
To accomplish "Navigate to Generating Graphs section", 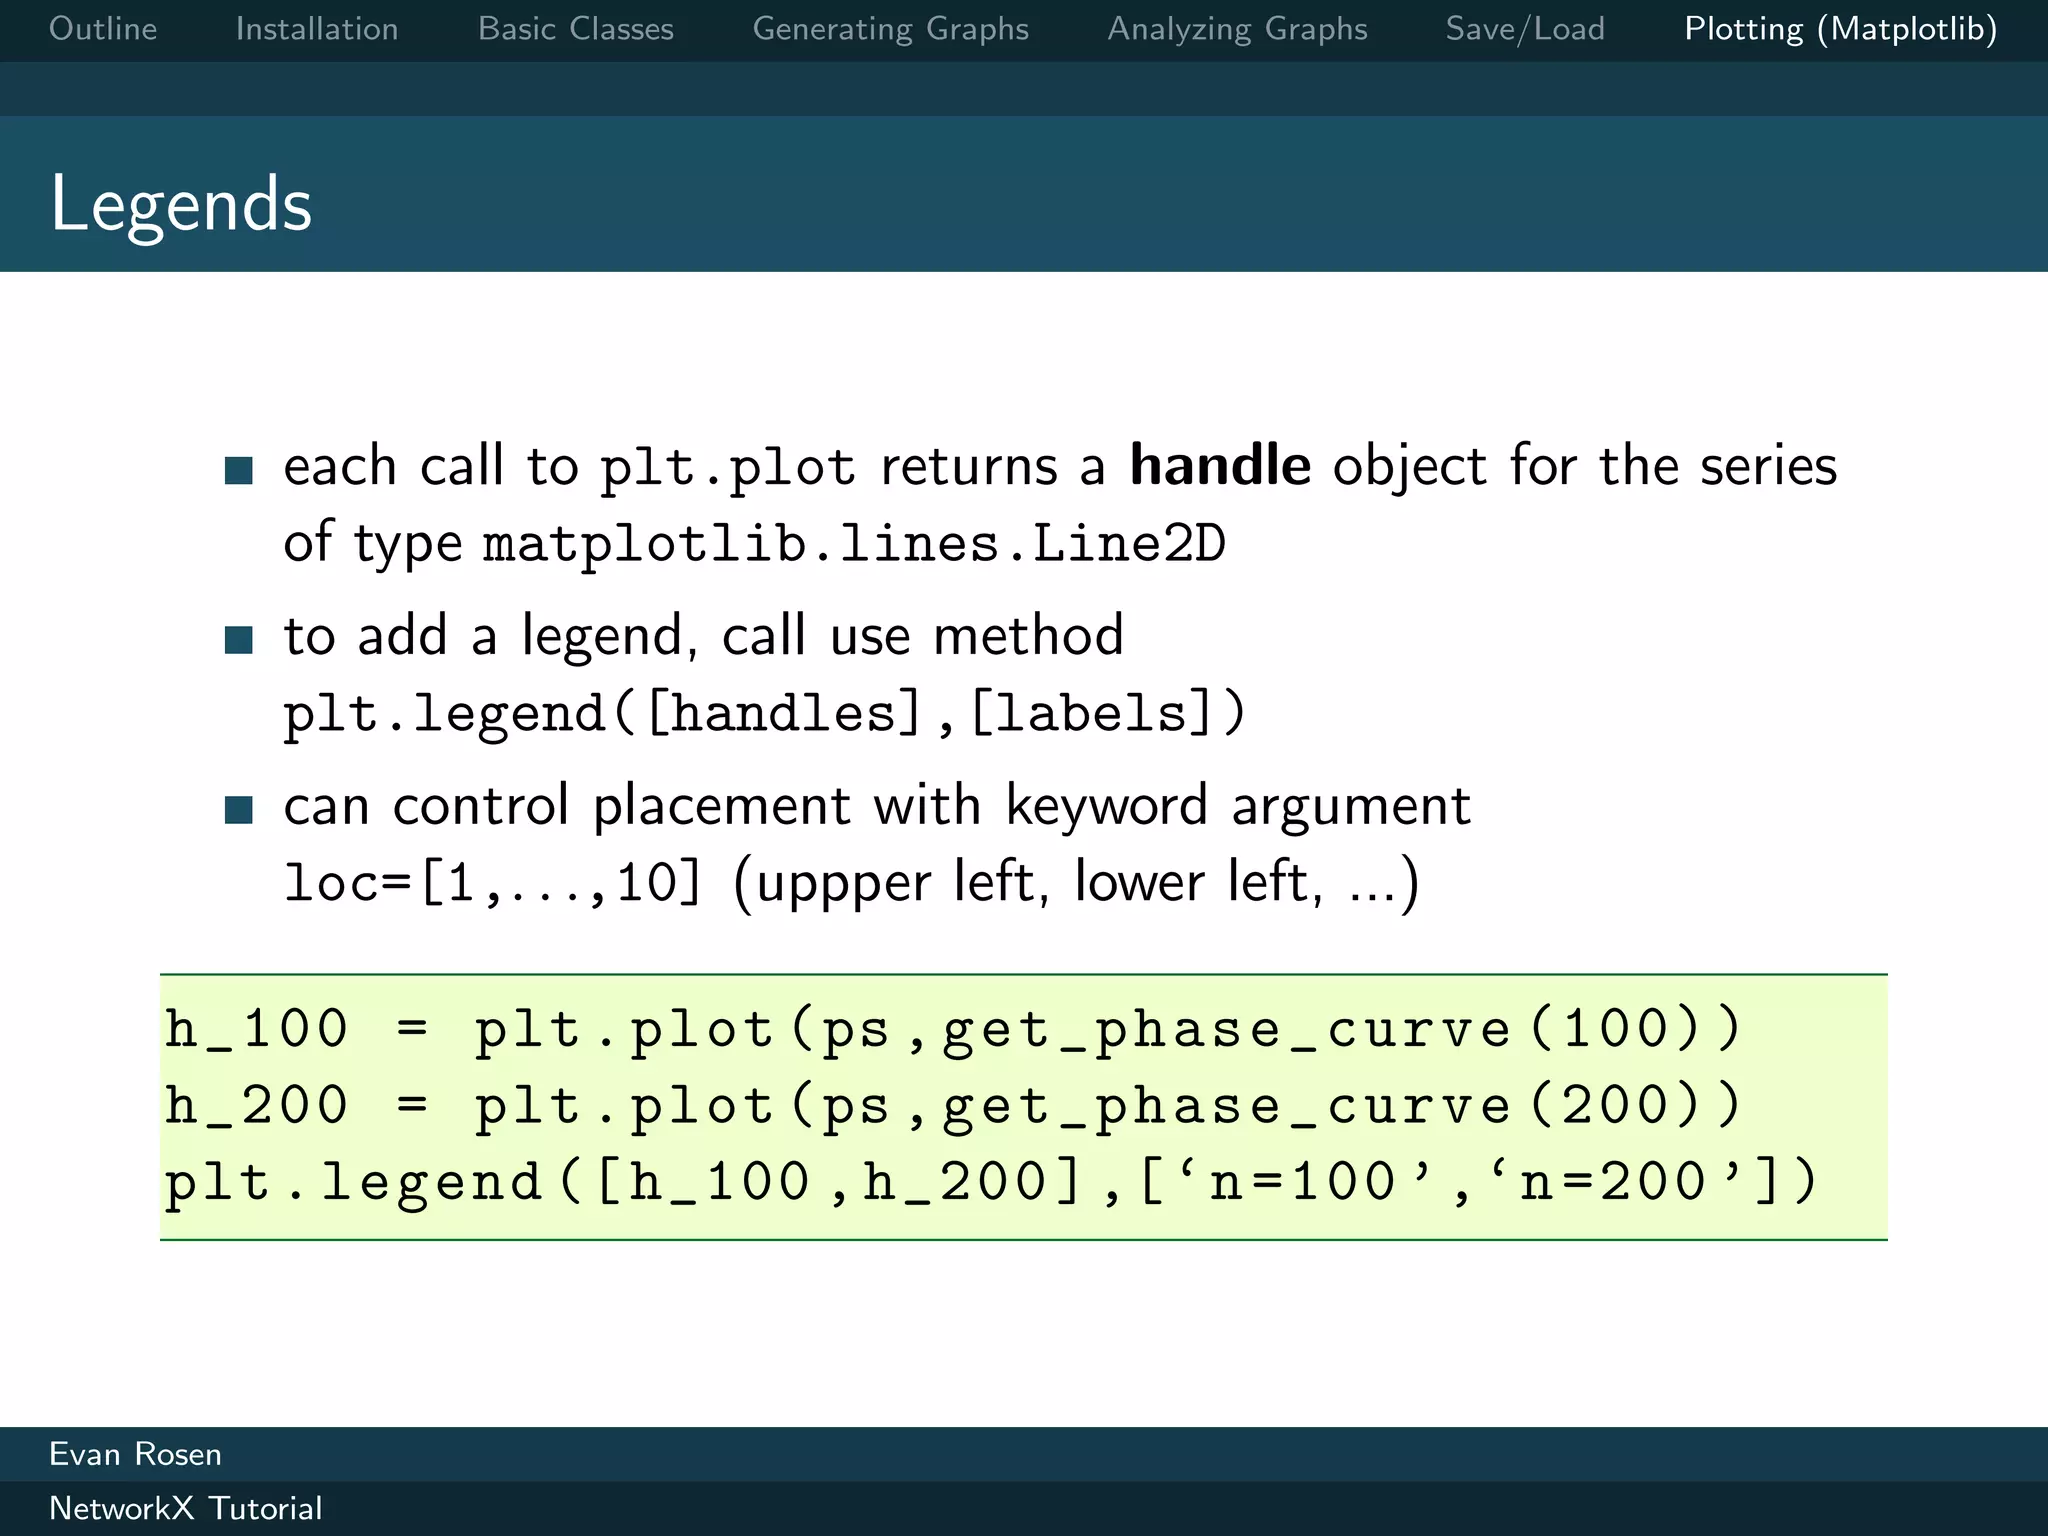I will pos(890,29).
